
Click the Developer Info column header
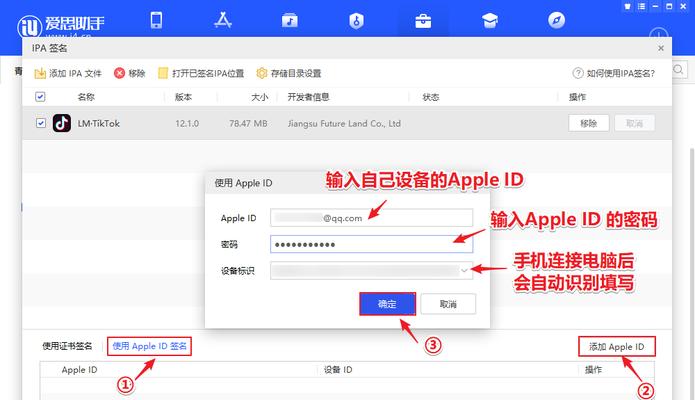308,97
